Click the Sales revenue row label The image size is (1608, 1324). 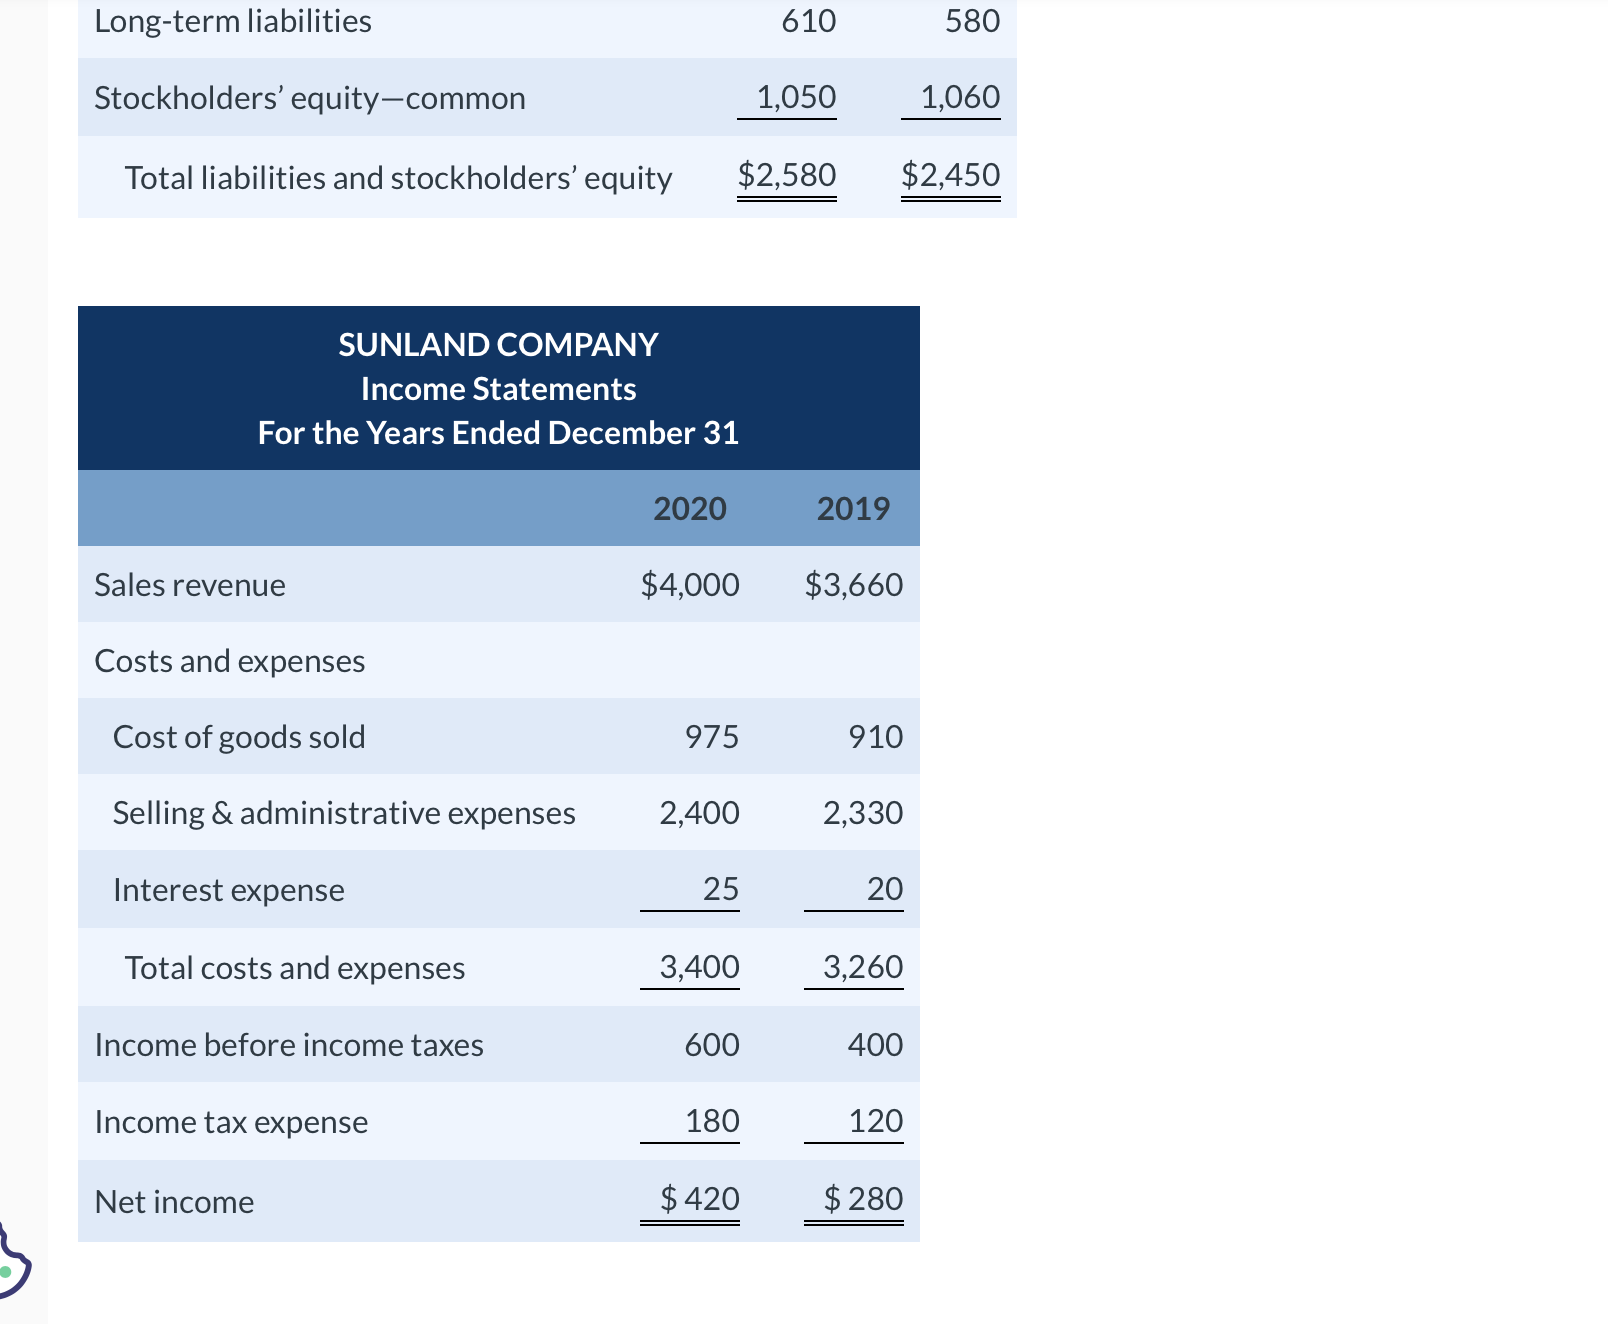tap(188, 585)
